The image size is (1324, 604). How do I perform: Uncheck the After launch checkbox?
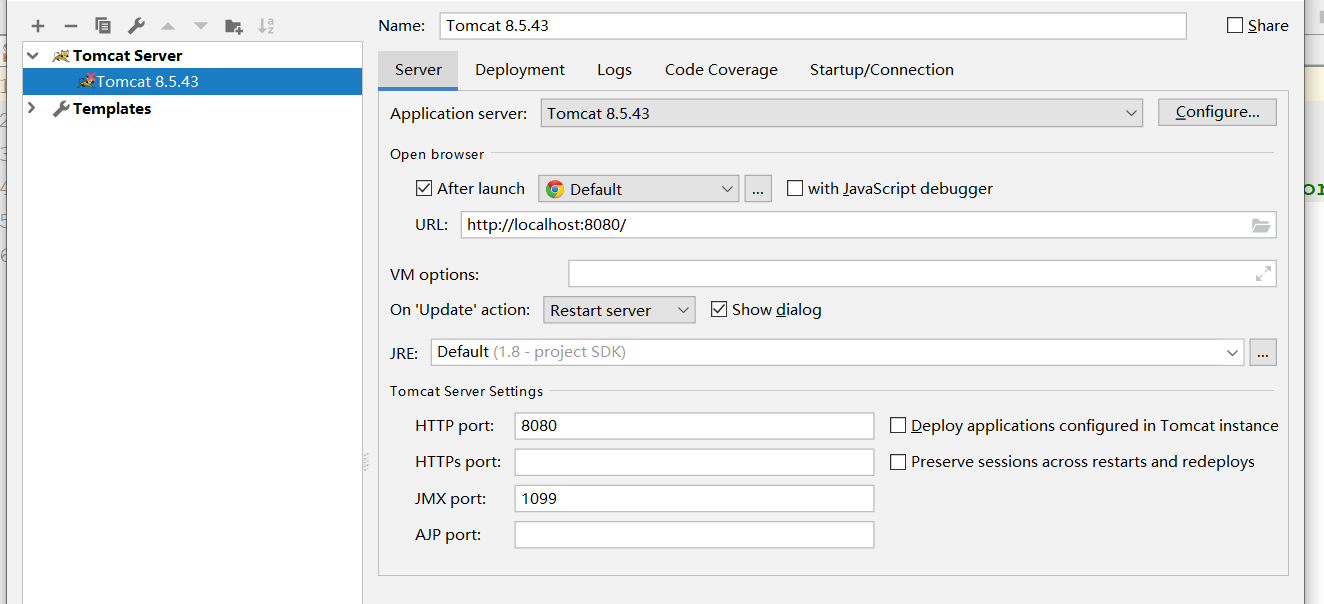(x=424, y=188)
